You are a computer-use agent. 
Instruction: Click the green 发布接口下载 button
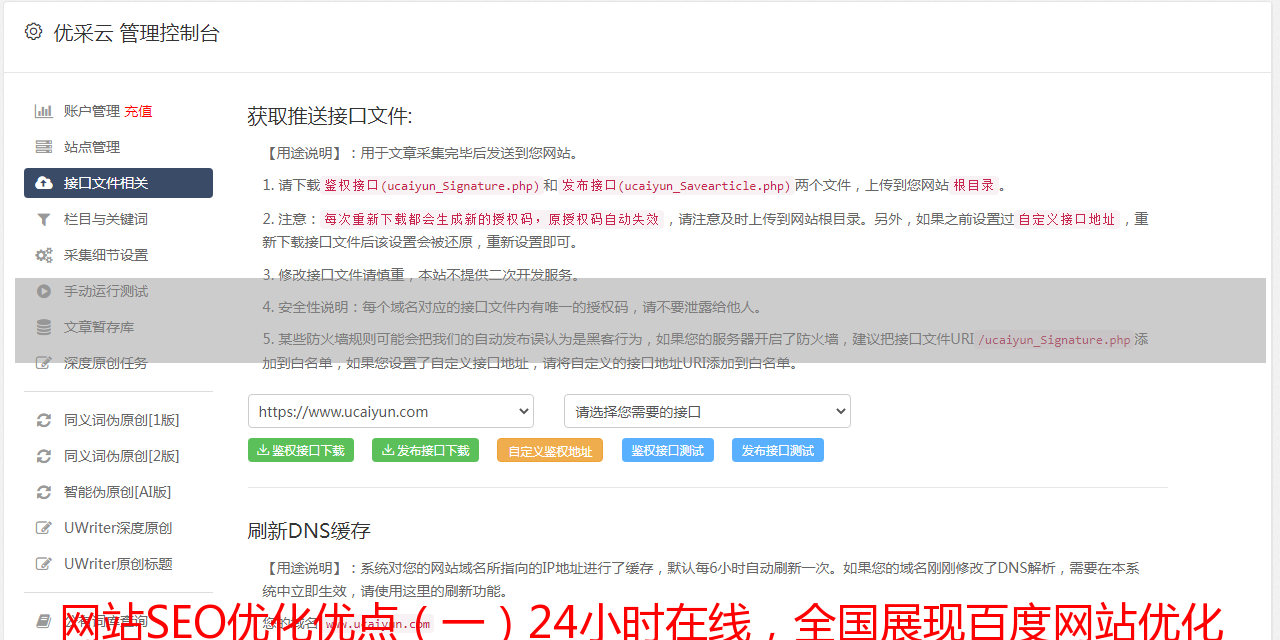[425, 450]
